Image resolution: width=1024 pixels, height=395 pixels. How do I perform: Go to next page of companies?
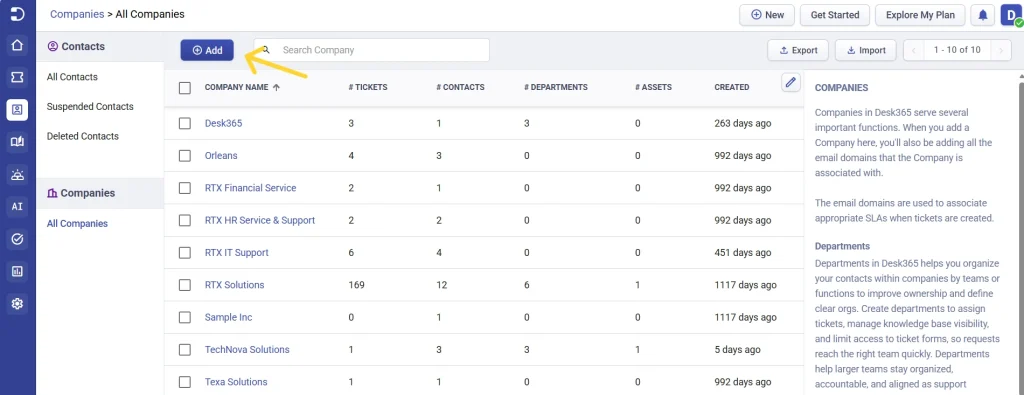point(1000,50)
